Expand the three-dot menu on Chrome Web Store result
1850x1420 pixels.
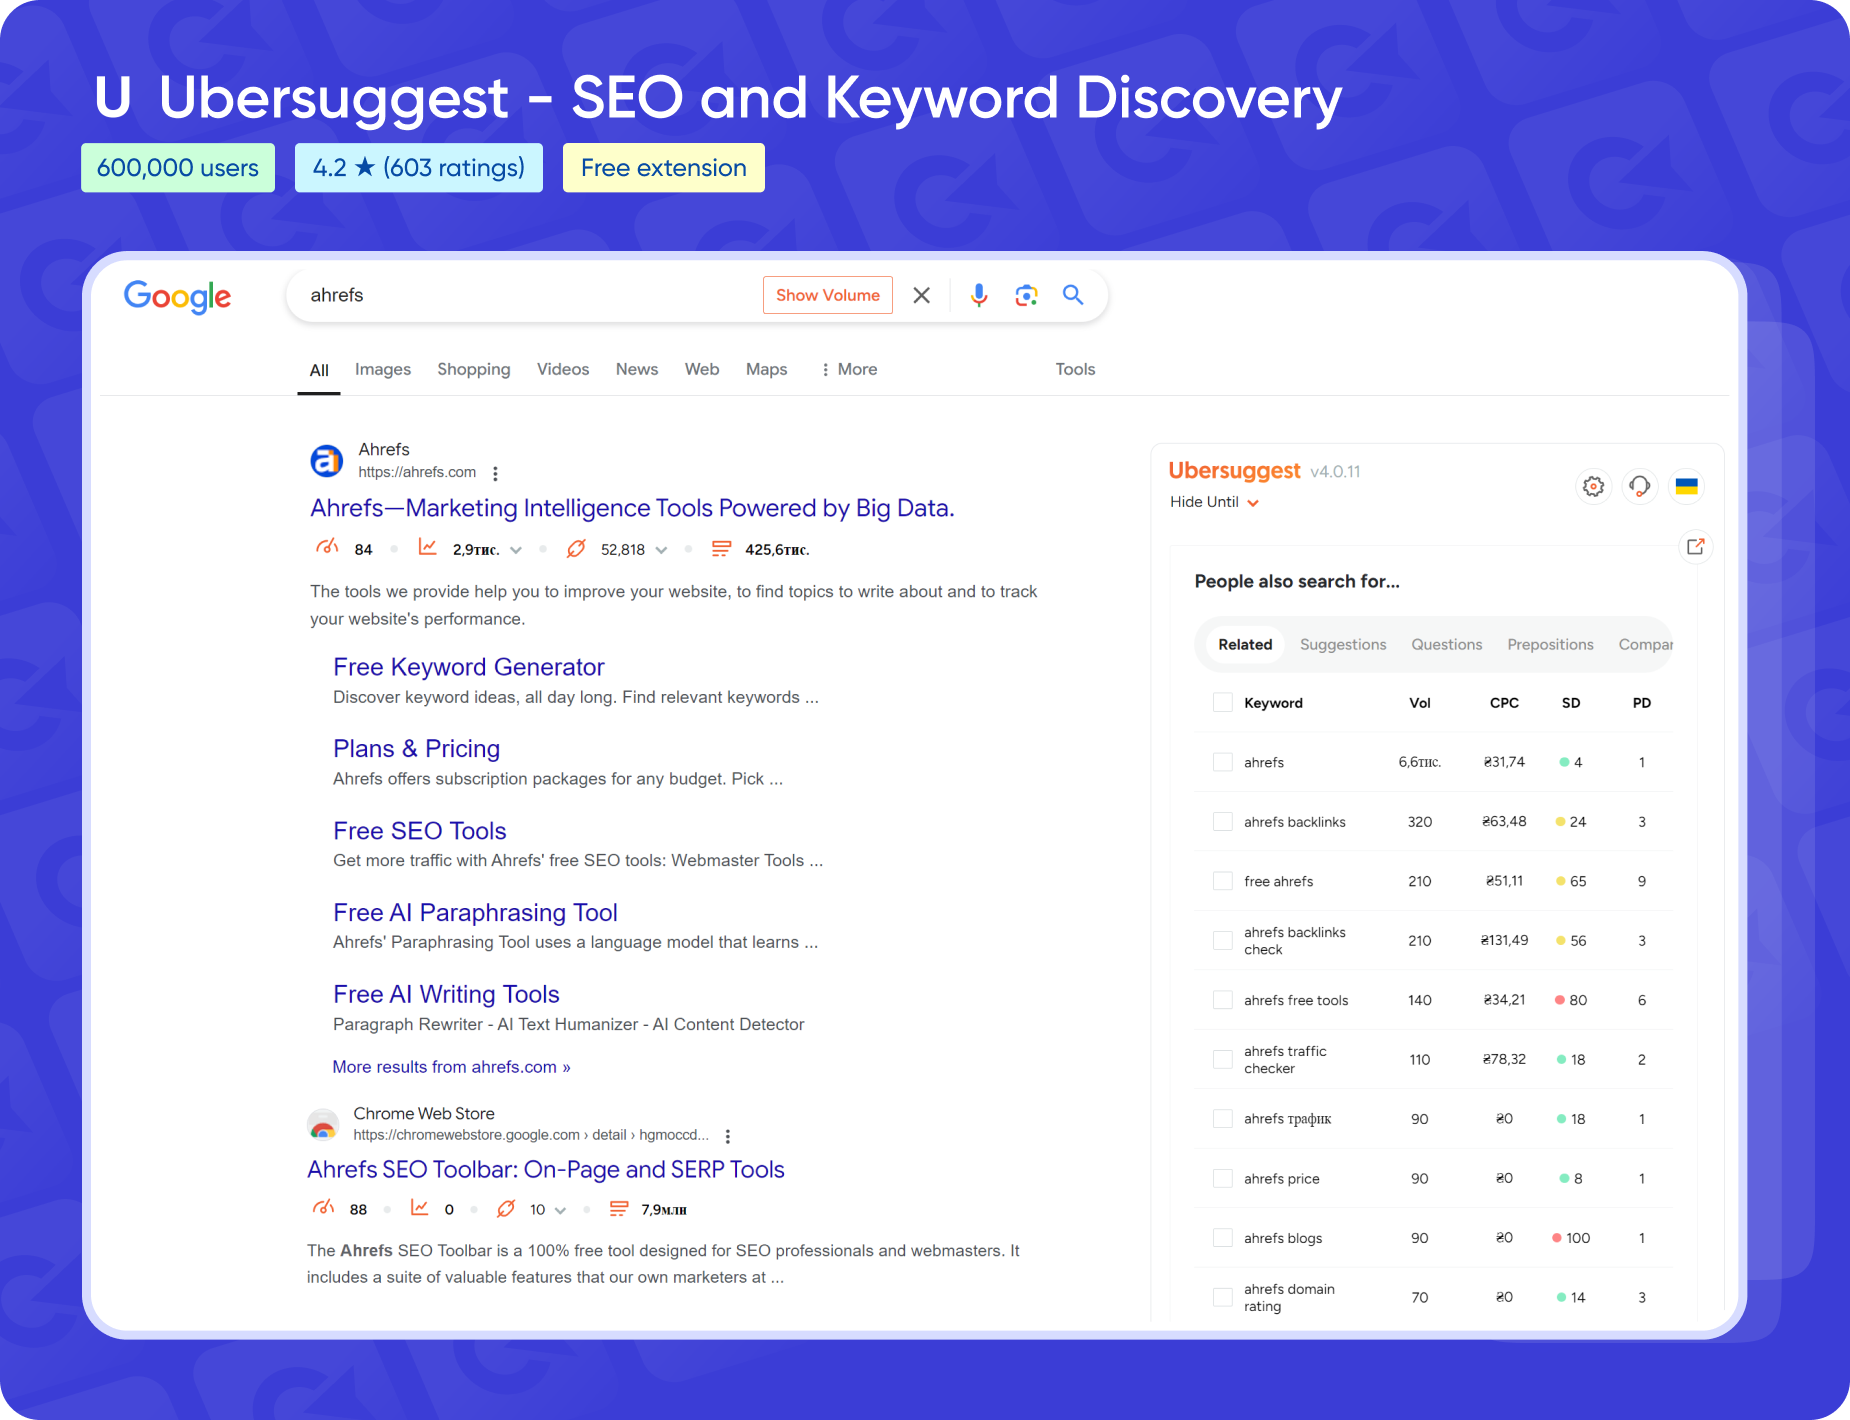(728, 1136)
